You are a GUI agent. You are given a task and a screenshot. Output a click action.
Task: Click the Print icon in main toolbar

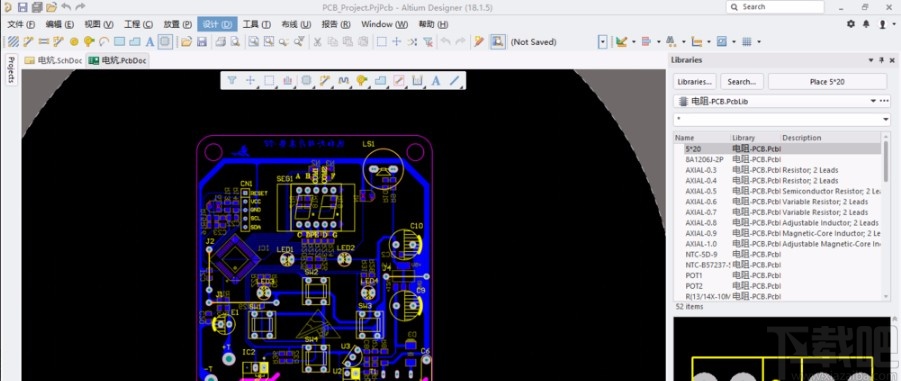pos(220,41)
